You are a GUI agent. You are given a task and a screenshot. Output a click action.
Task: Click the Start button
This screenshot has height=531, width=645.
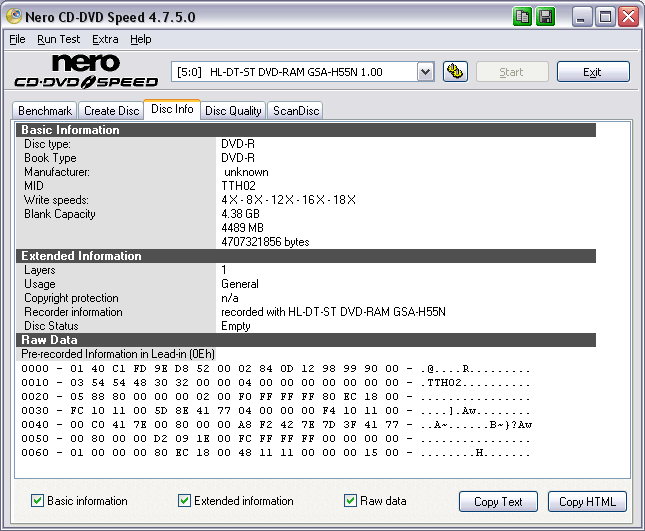pyautogui.click(x=512, y=72)
